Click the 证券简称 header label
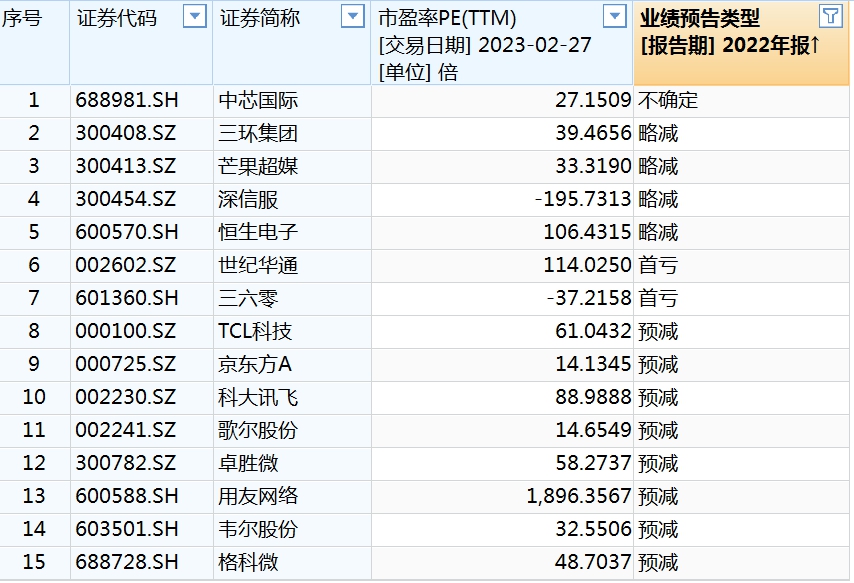The height and width of the screenshot is (583, 854). [x=260, y=18]
